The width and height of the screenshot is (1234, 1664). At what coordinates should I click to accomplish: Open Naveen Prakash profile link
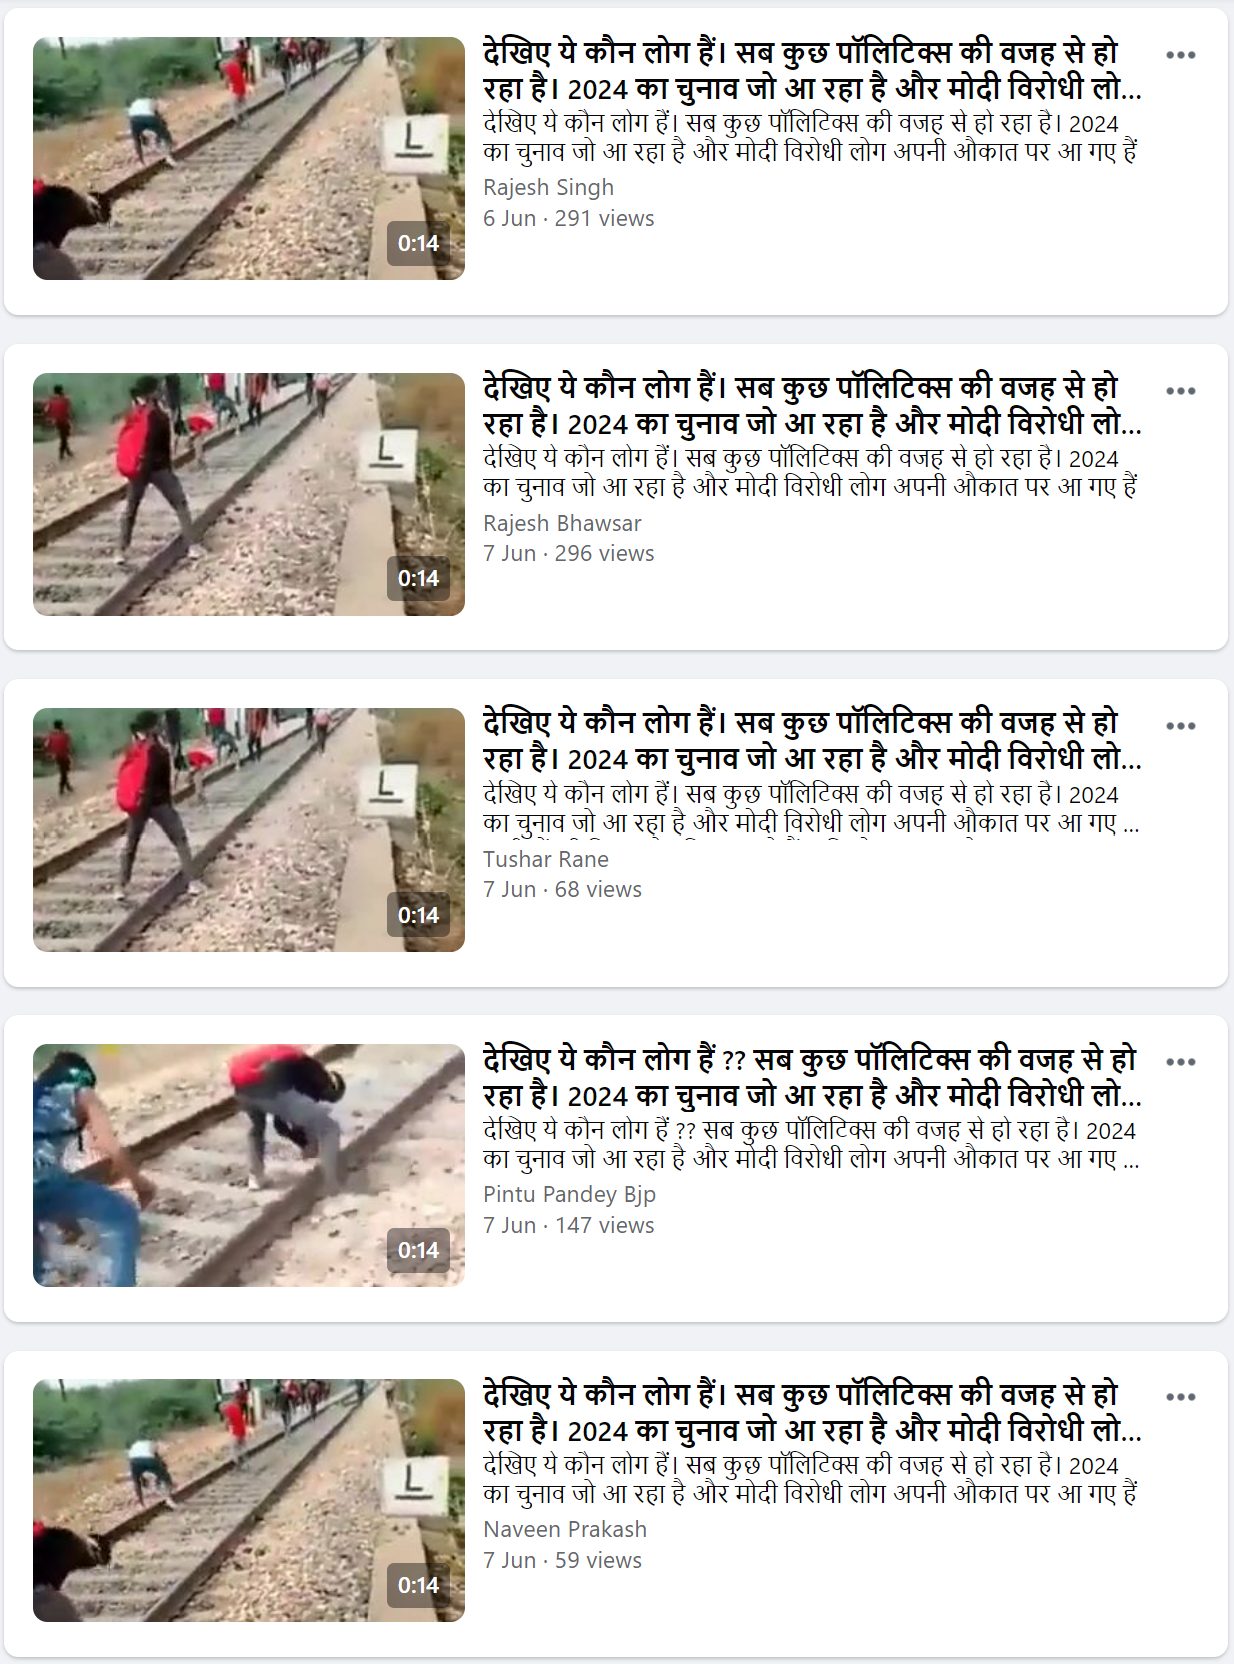(x=565, y=1529)
